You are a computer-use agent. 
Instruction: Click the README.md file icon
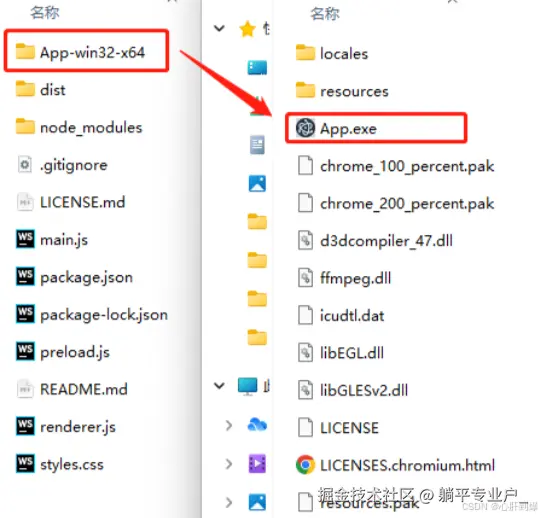[x=25, y=389]
